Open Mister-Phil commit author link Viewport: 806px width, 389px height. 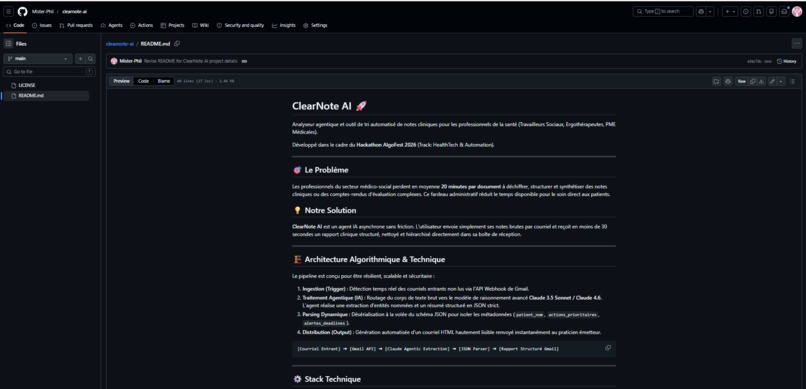tap(131, 61)
